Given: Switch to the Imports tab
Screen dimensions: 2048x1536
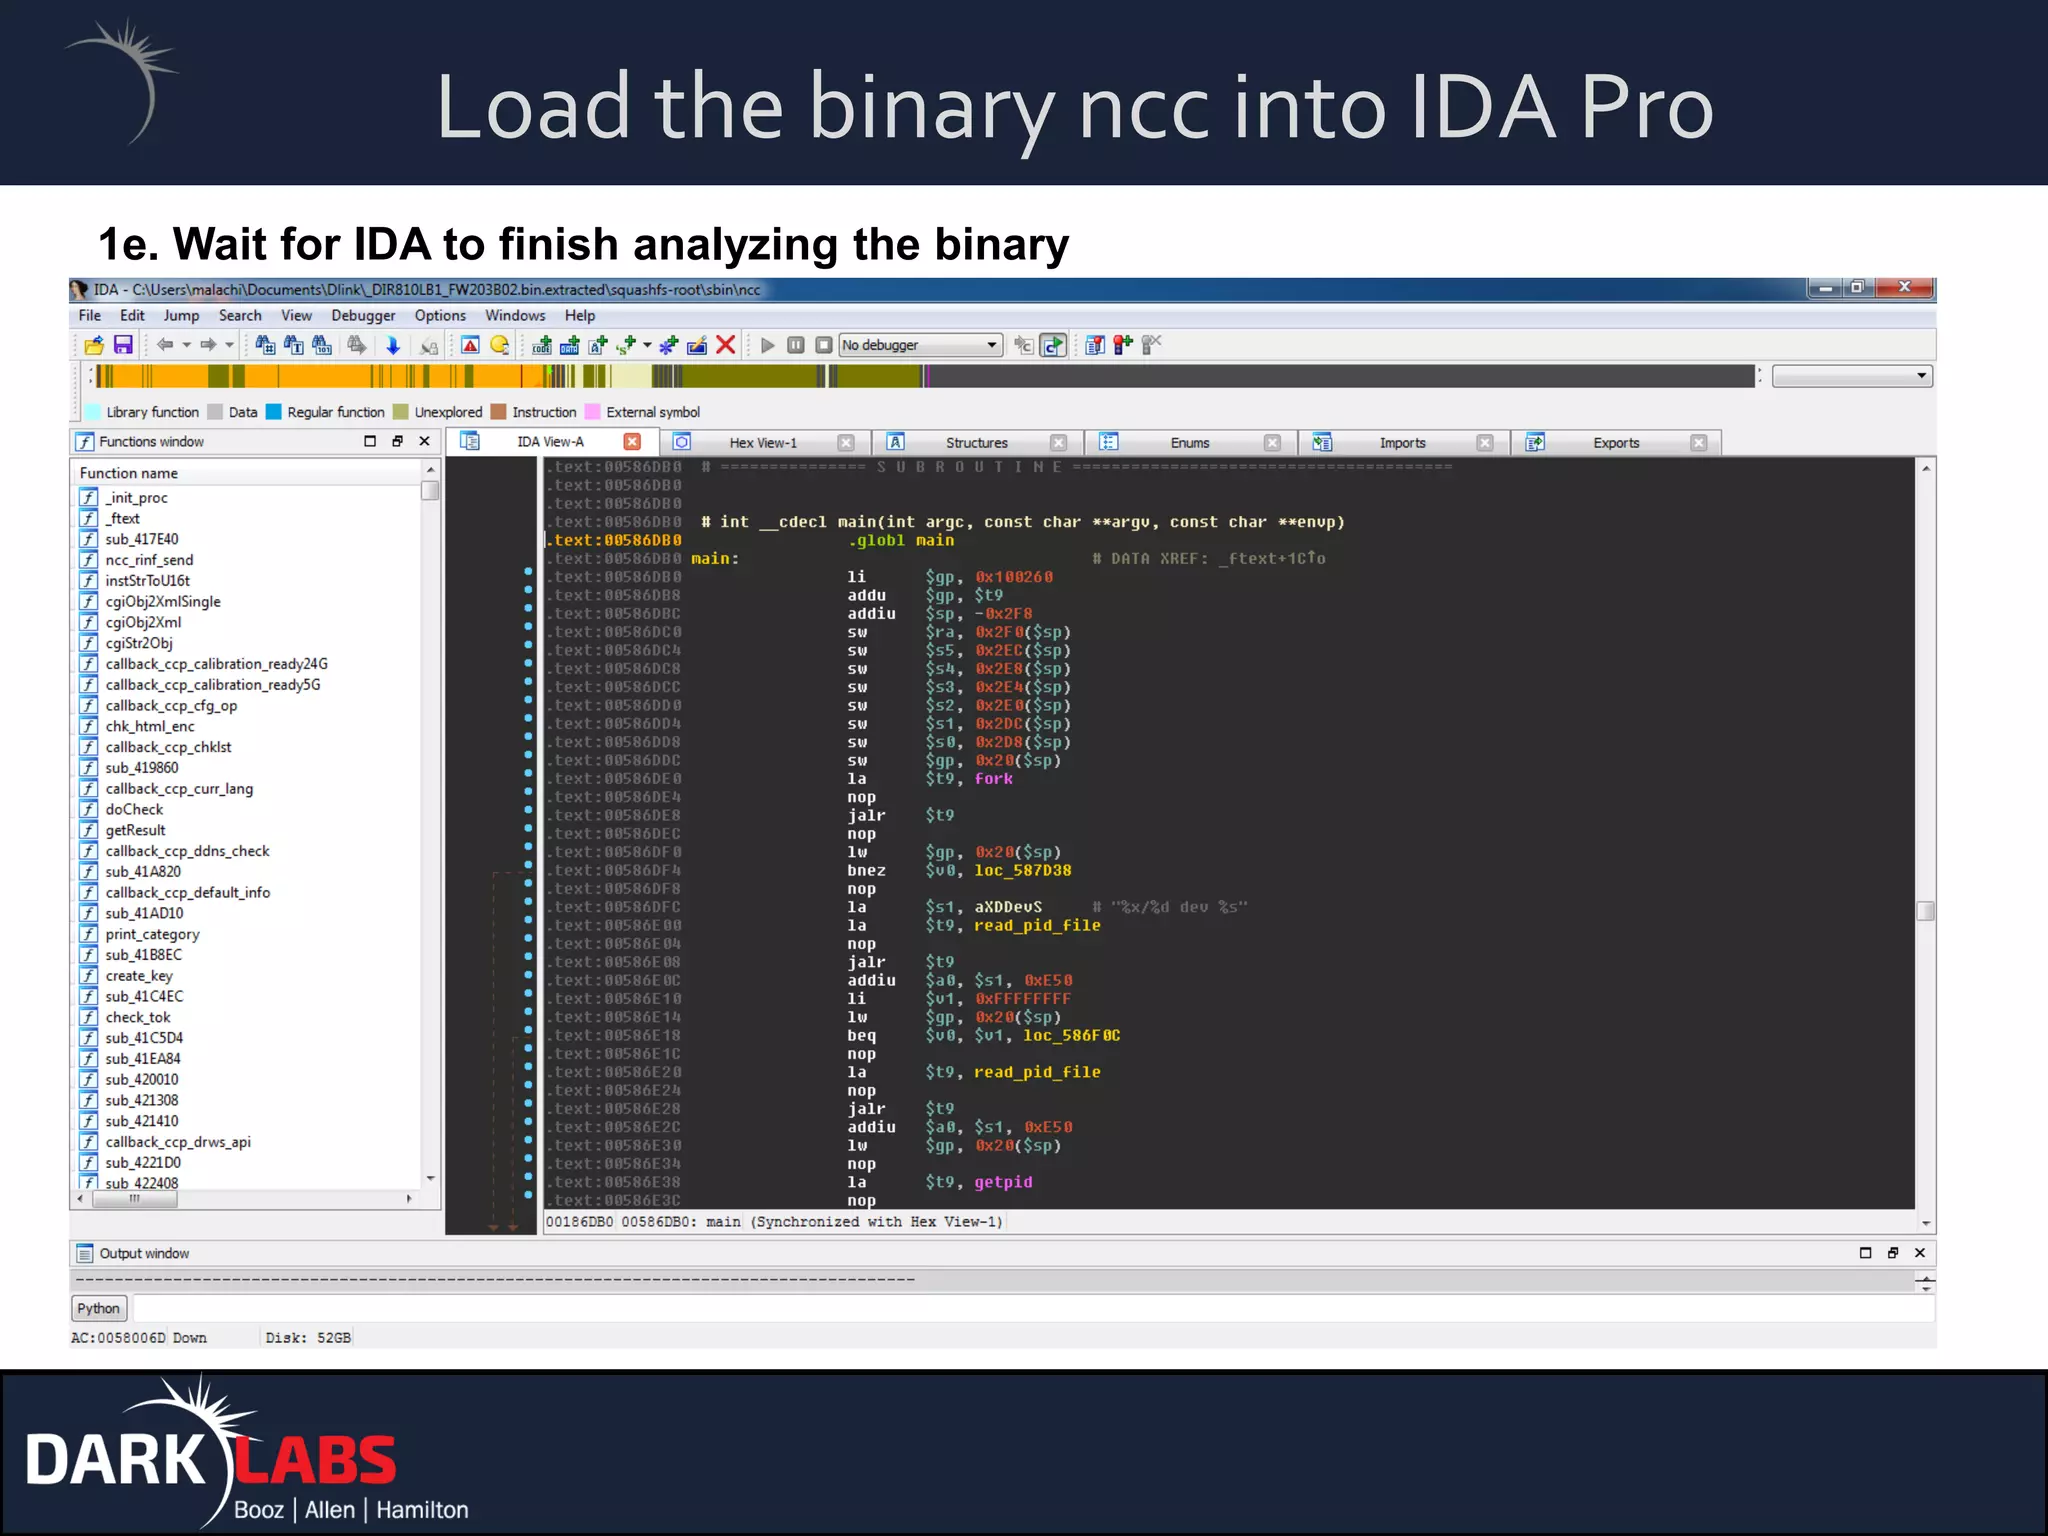Looking at the screenshot, I should click(x=1403, y=443).
